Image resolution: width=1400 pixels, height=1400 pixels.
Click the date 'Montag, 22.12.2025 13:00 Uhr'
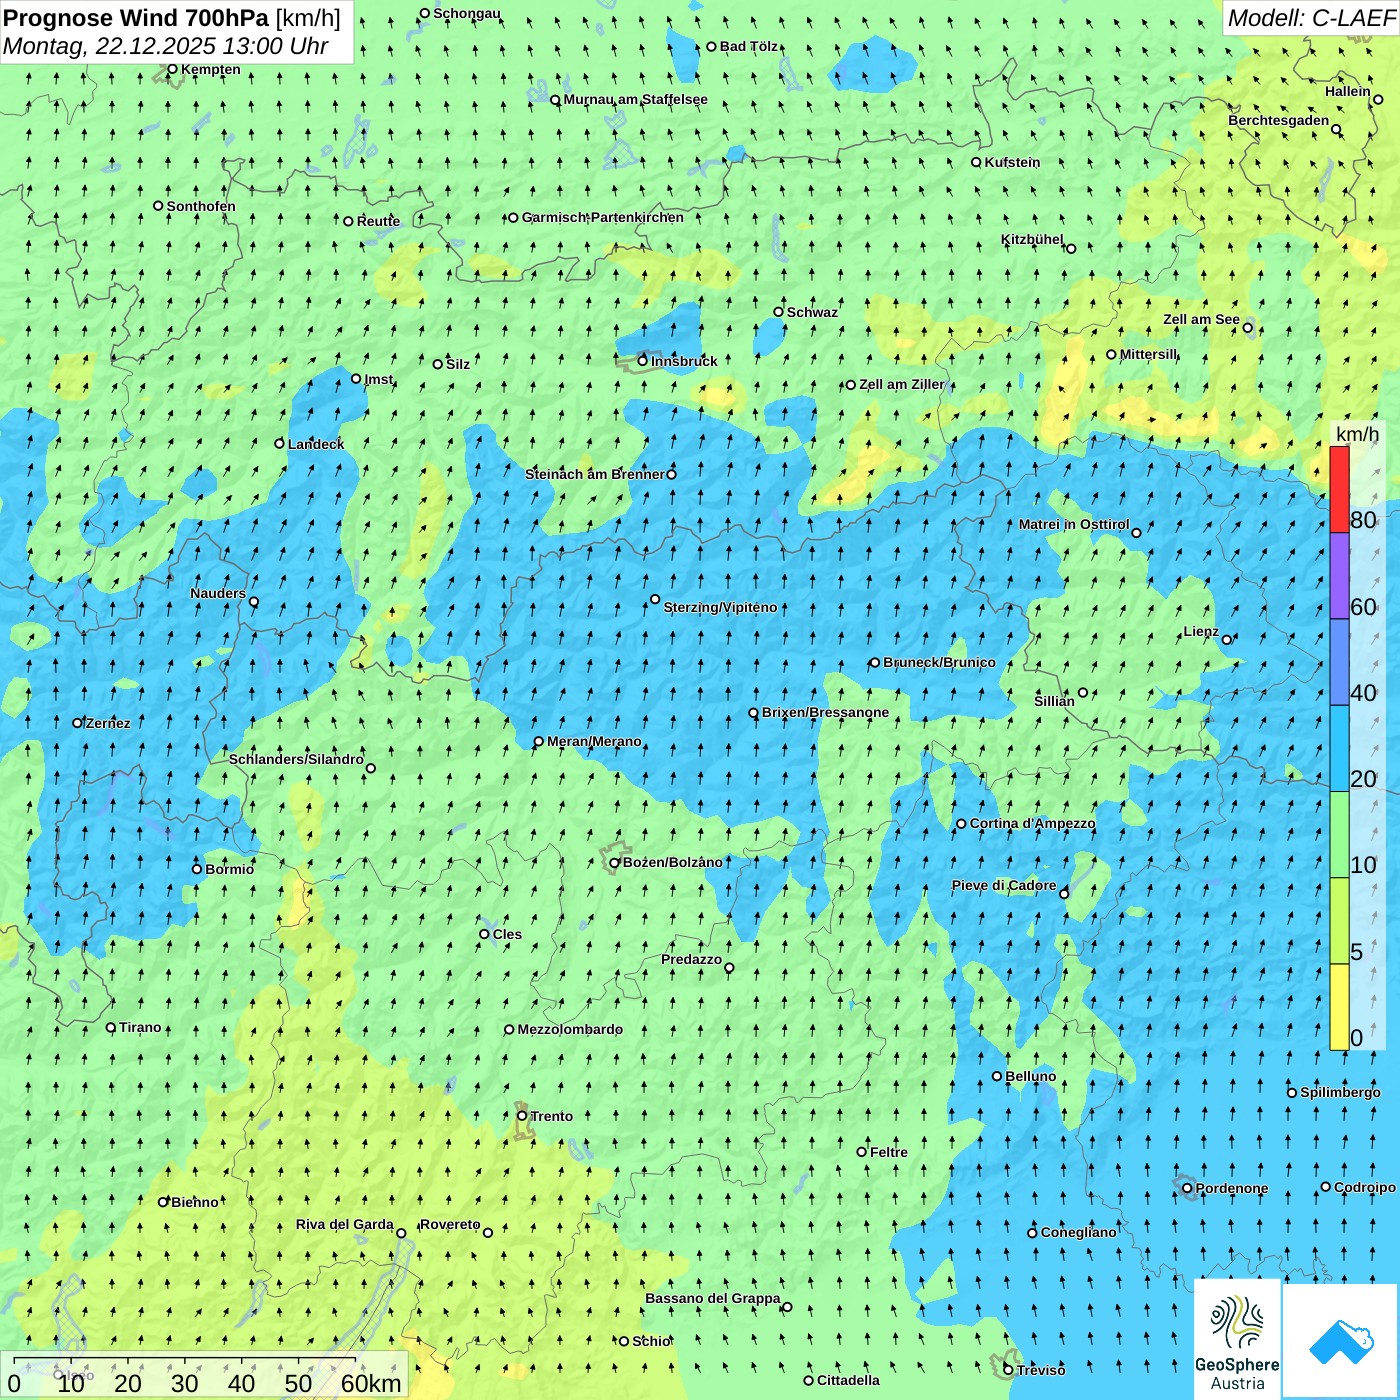(x=166, y=46)
